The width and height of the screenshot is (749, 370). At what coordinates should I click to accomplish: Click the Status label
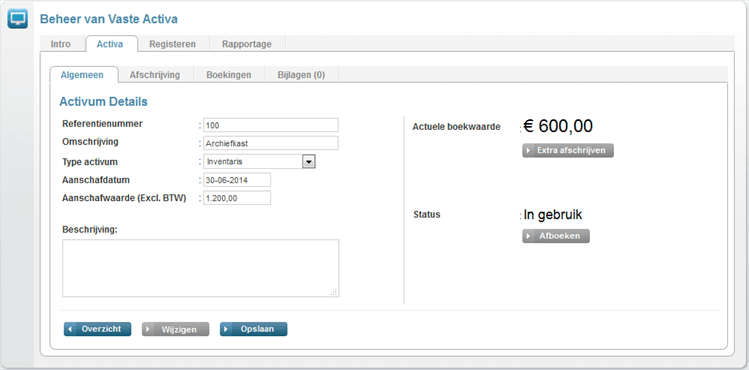click(x=427, y=215)
